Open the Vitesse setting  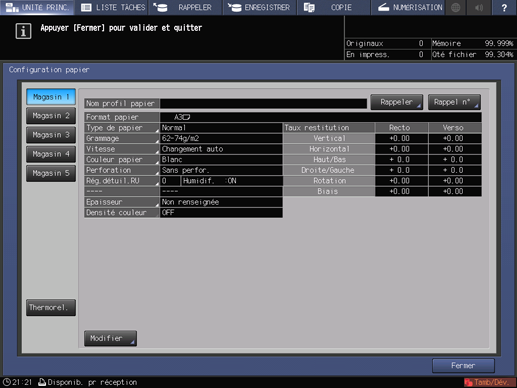pyautogui.click(x=122, y=149)
